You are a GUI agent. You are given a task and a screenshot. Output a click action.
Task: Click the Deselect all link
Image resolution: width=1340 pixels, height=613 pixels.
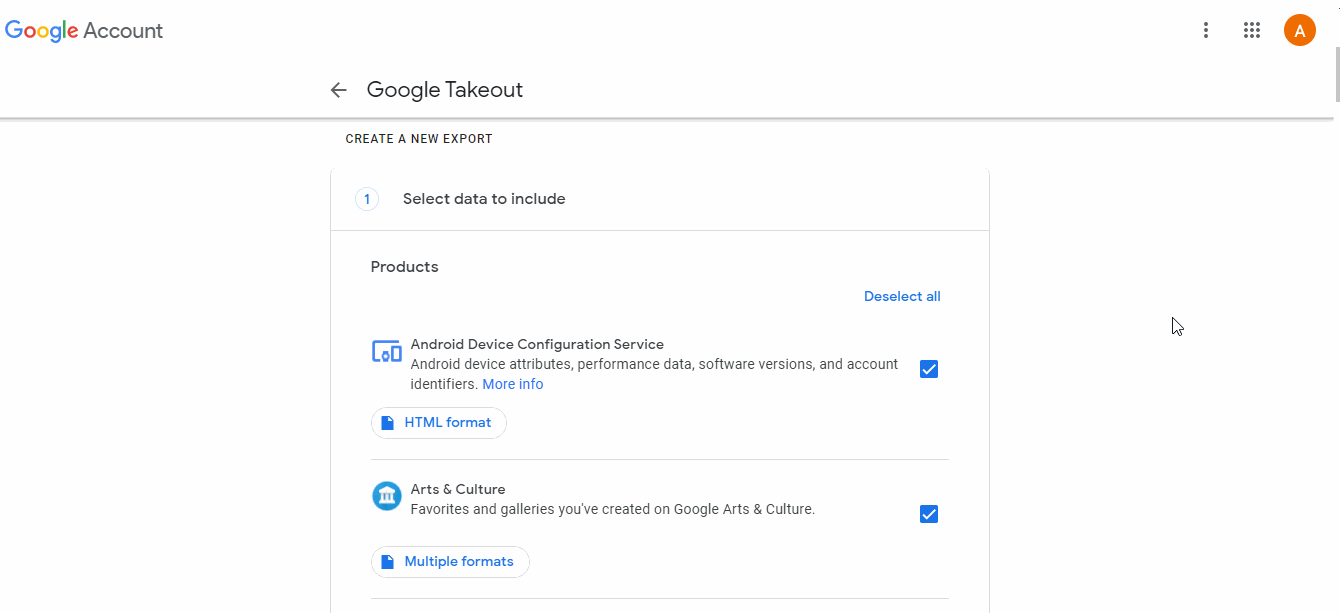coord(902,296)
